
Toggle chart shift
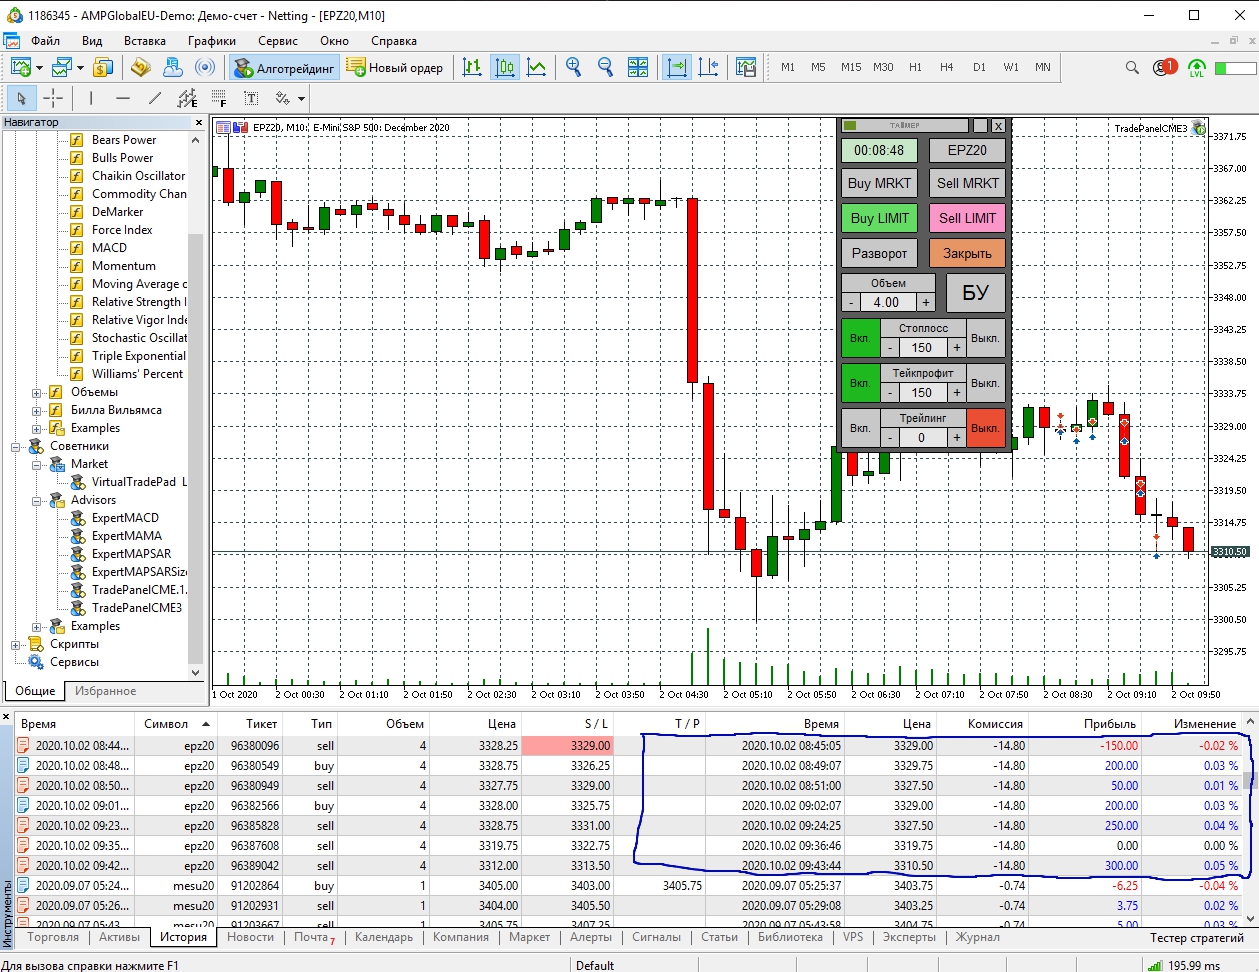coord(708,67)
